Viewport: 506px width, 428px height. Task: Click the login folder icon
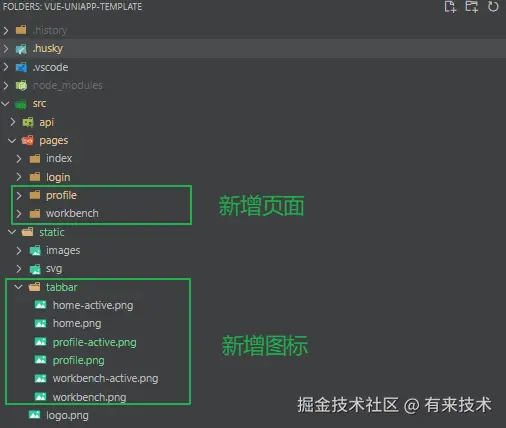coord(35,177)
